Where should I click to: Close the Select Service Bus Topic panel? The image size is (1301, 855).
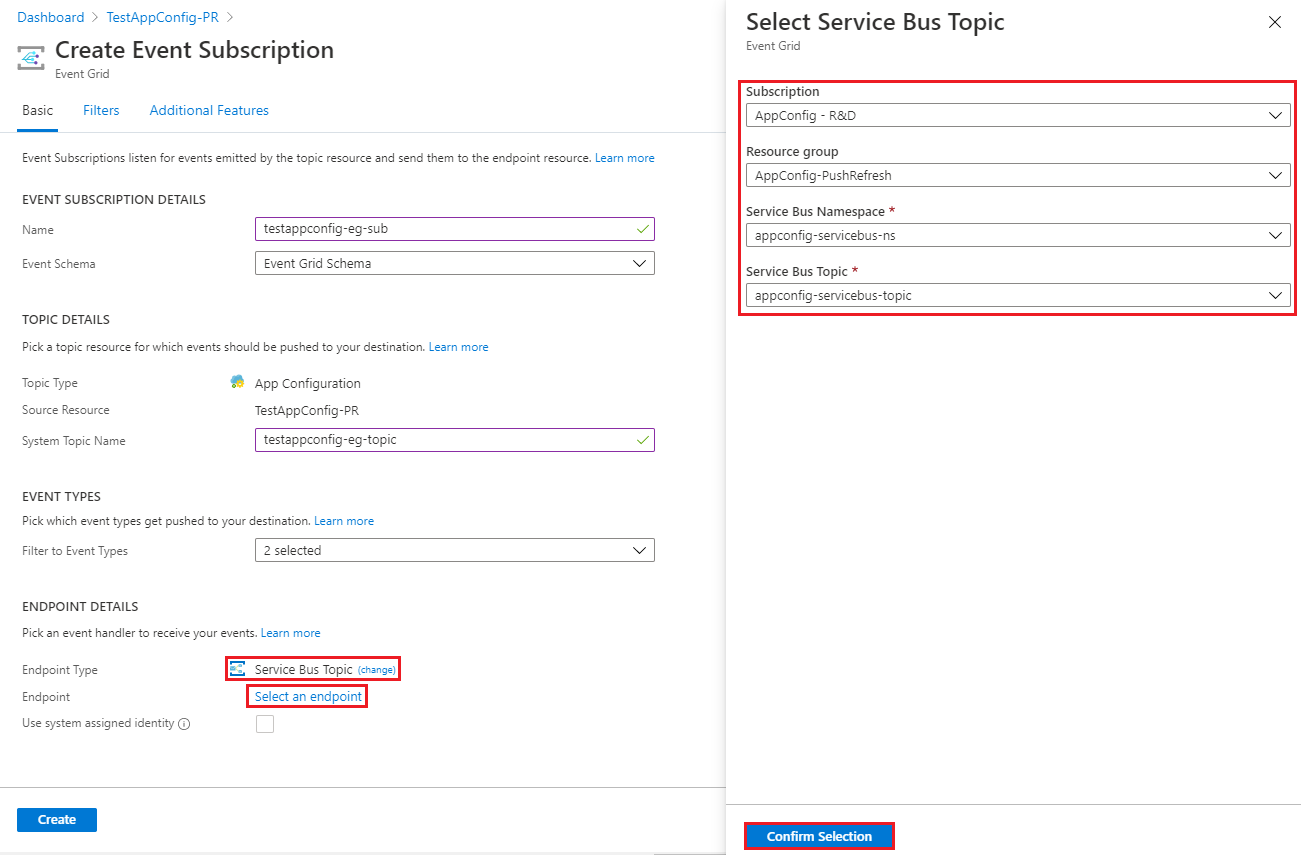pyautogui.click(x=1274, y=22)
